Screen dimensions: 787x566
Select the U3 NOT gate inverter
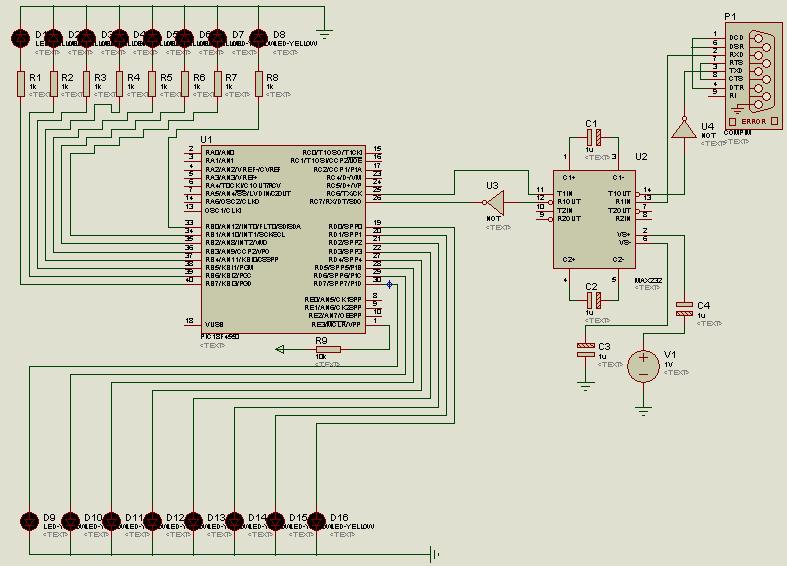coord(494,202)
